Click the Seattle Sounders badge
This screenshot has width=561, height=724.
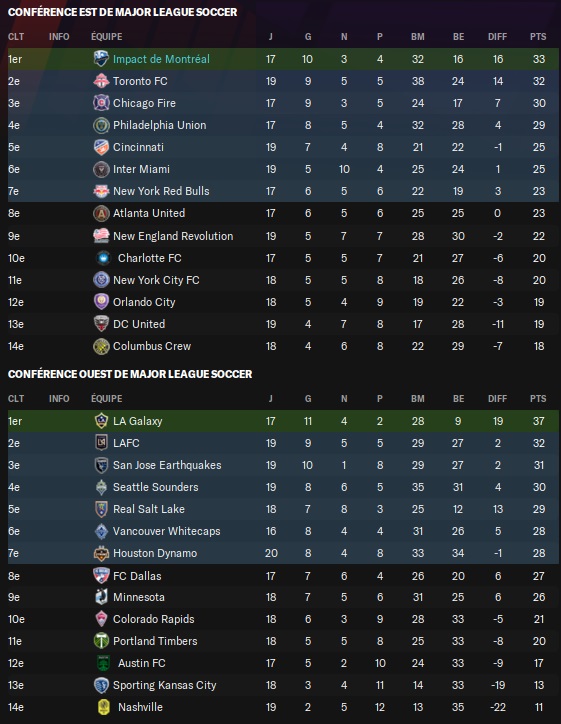101,487
